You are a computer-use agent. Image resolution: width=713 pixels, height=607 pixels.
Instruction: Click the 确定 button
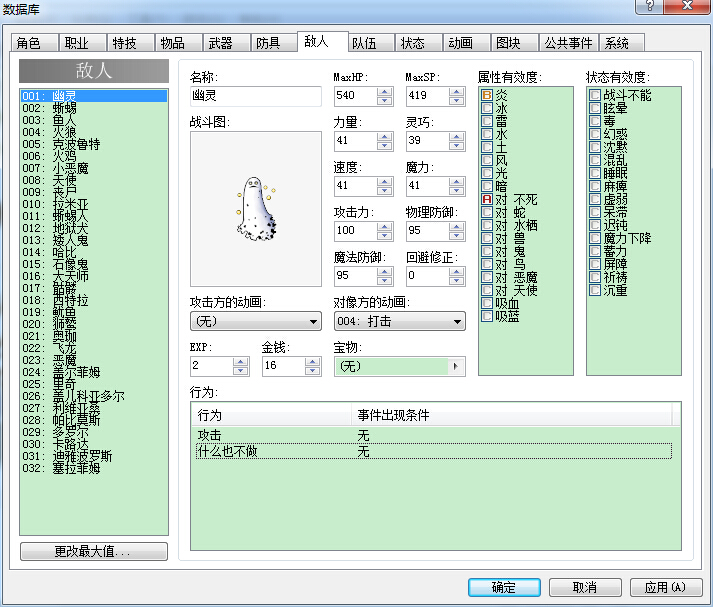pos(504,587)
